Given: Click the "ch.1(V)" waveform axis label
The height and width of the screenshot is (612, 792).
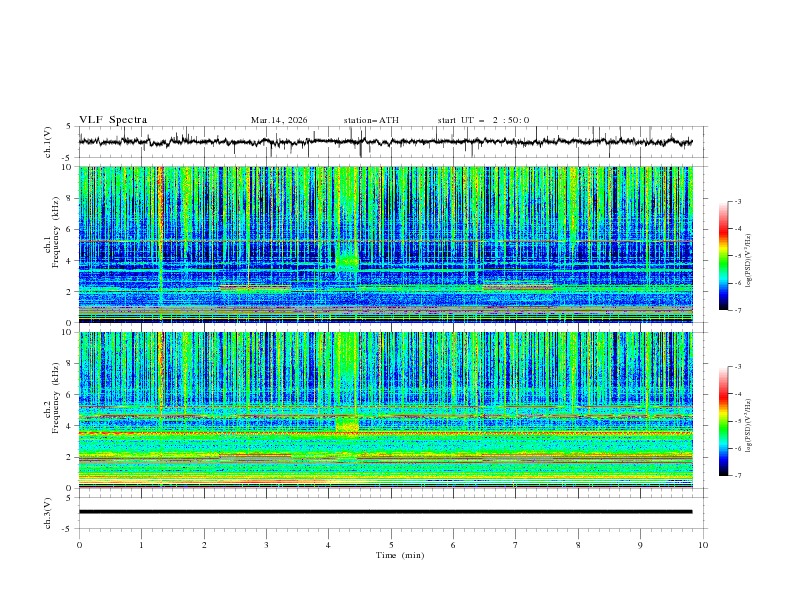Looking at the screenshot, I should click(x=48, y=142).
